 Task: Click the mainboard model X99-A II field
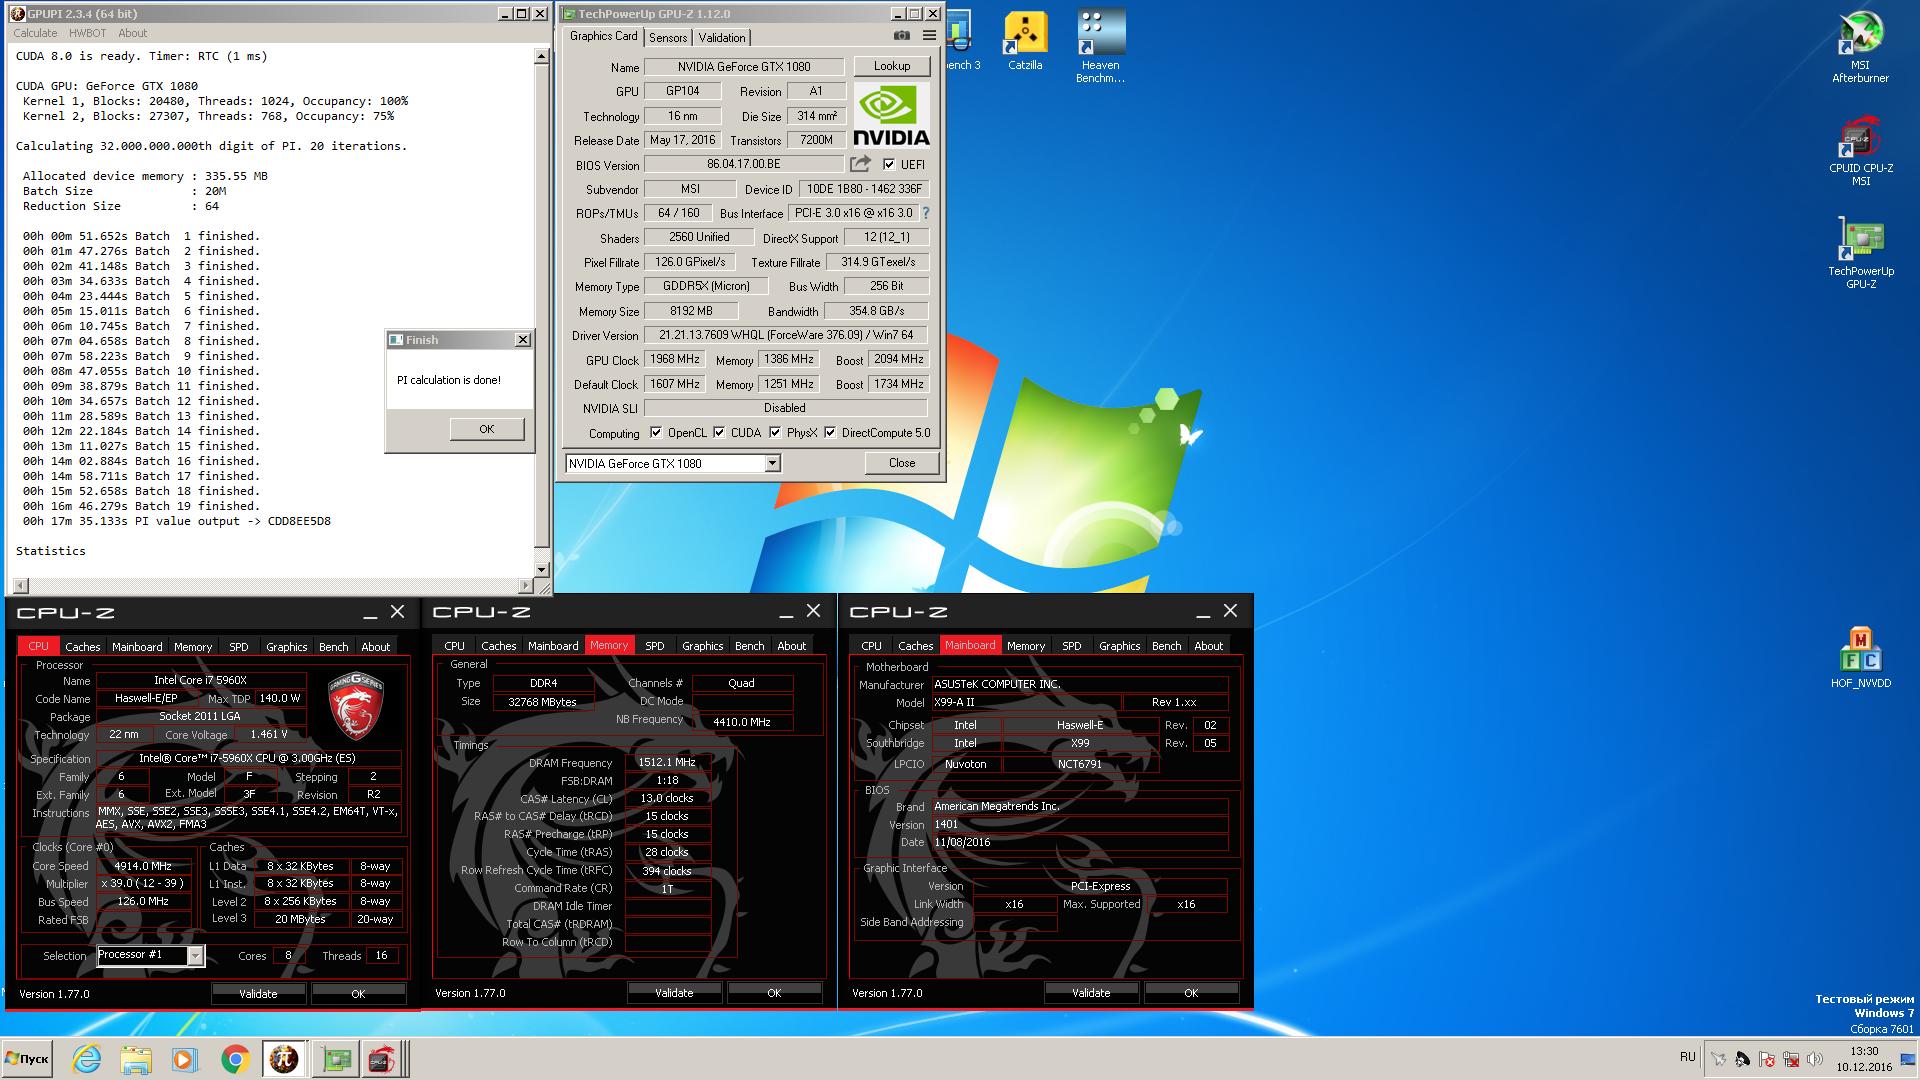pyautogui.click(x=1026, y=702)
